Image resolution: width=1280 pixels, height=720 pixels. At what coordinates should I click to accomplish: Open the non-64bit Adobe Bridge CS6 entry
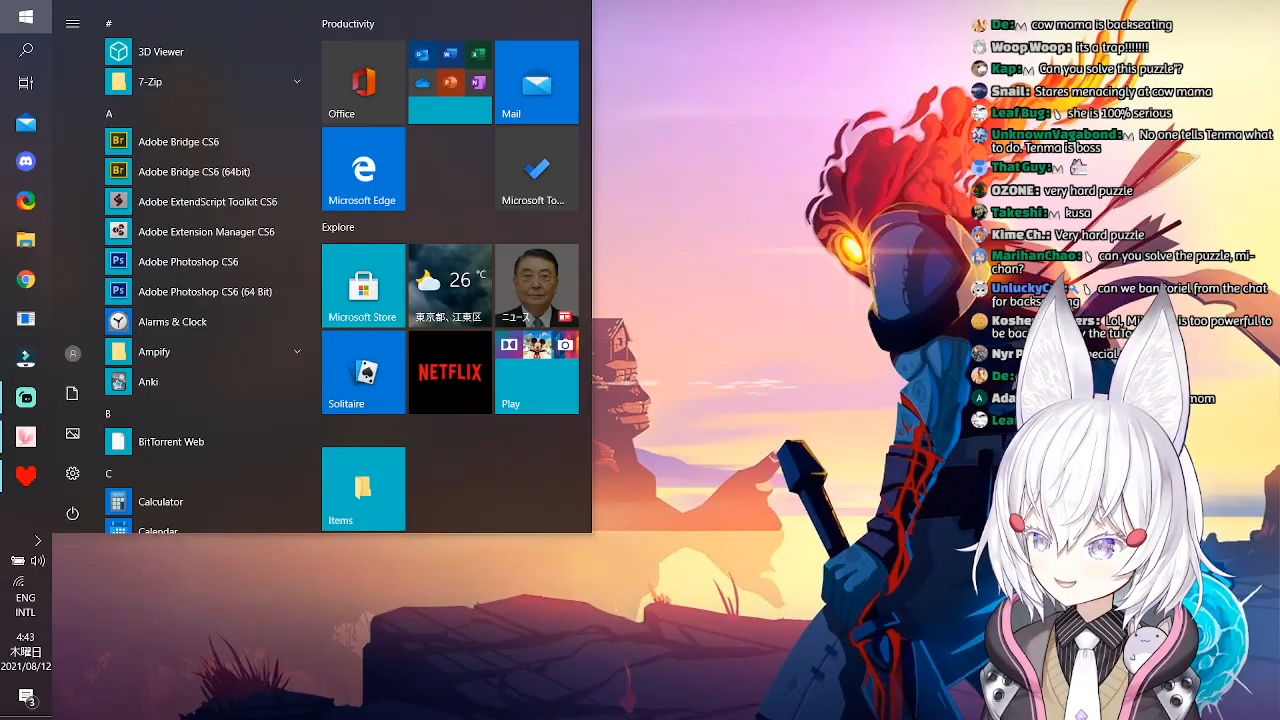(x=205, y=142)
